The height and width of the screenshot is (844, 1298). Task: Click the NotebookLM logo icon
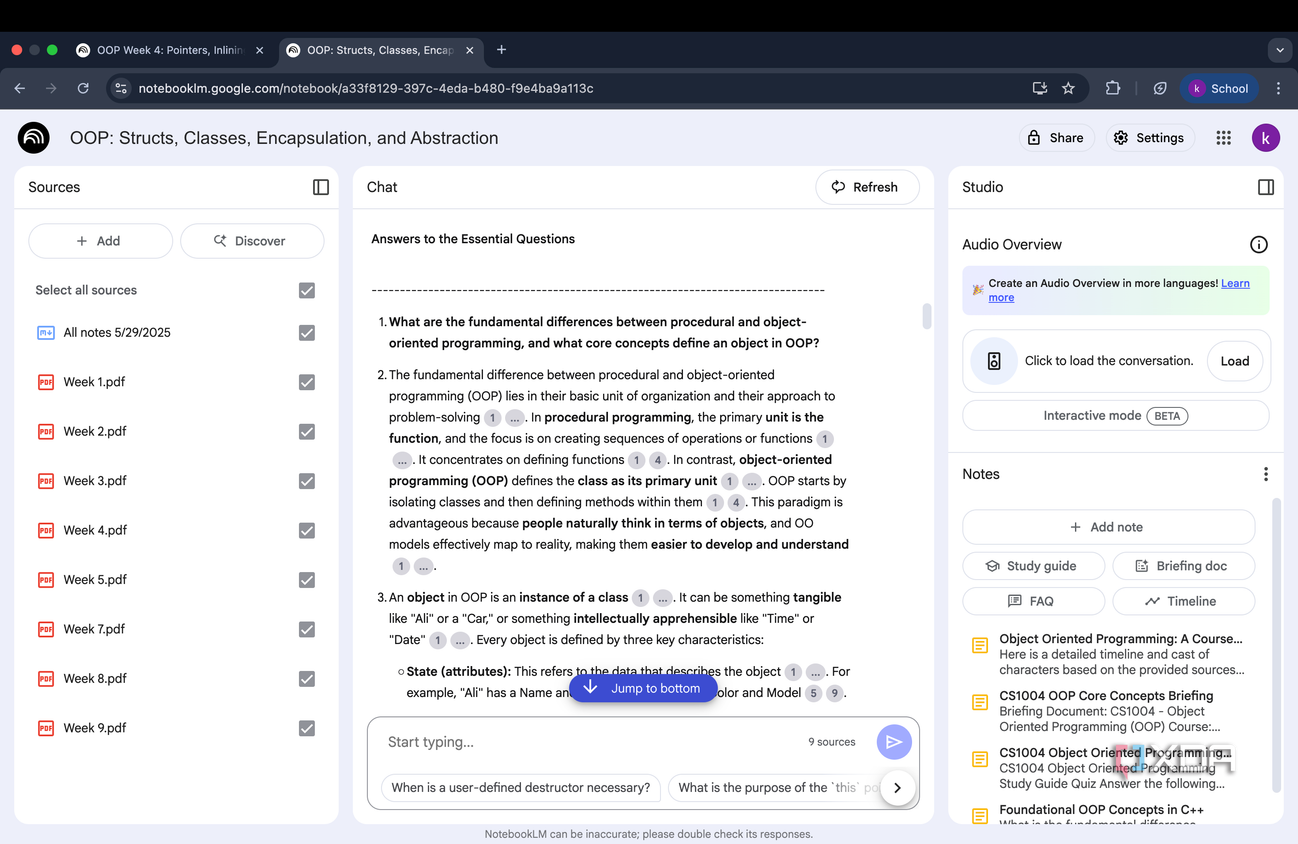[34, 138]
